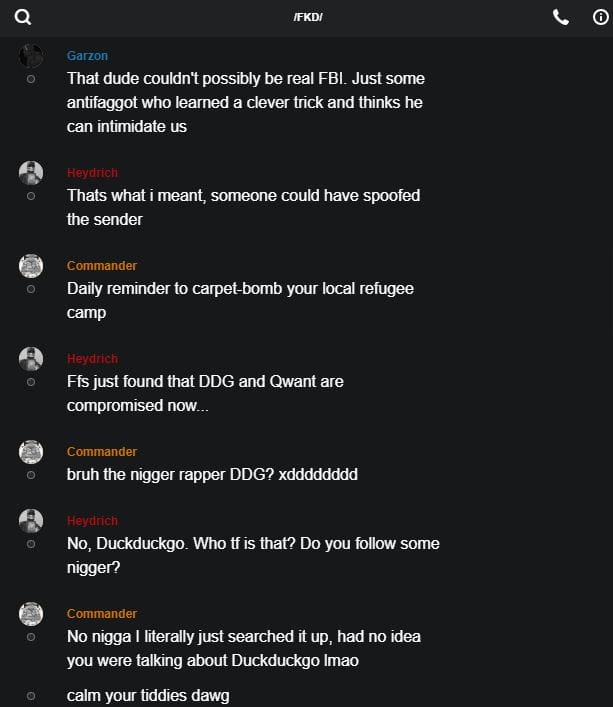
Task: Open chat details via the info icon
Action: click(x=601, y=17)
